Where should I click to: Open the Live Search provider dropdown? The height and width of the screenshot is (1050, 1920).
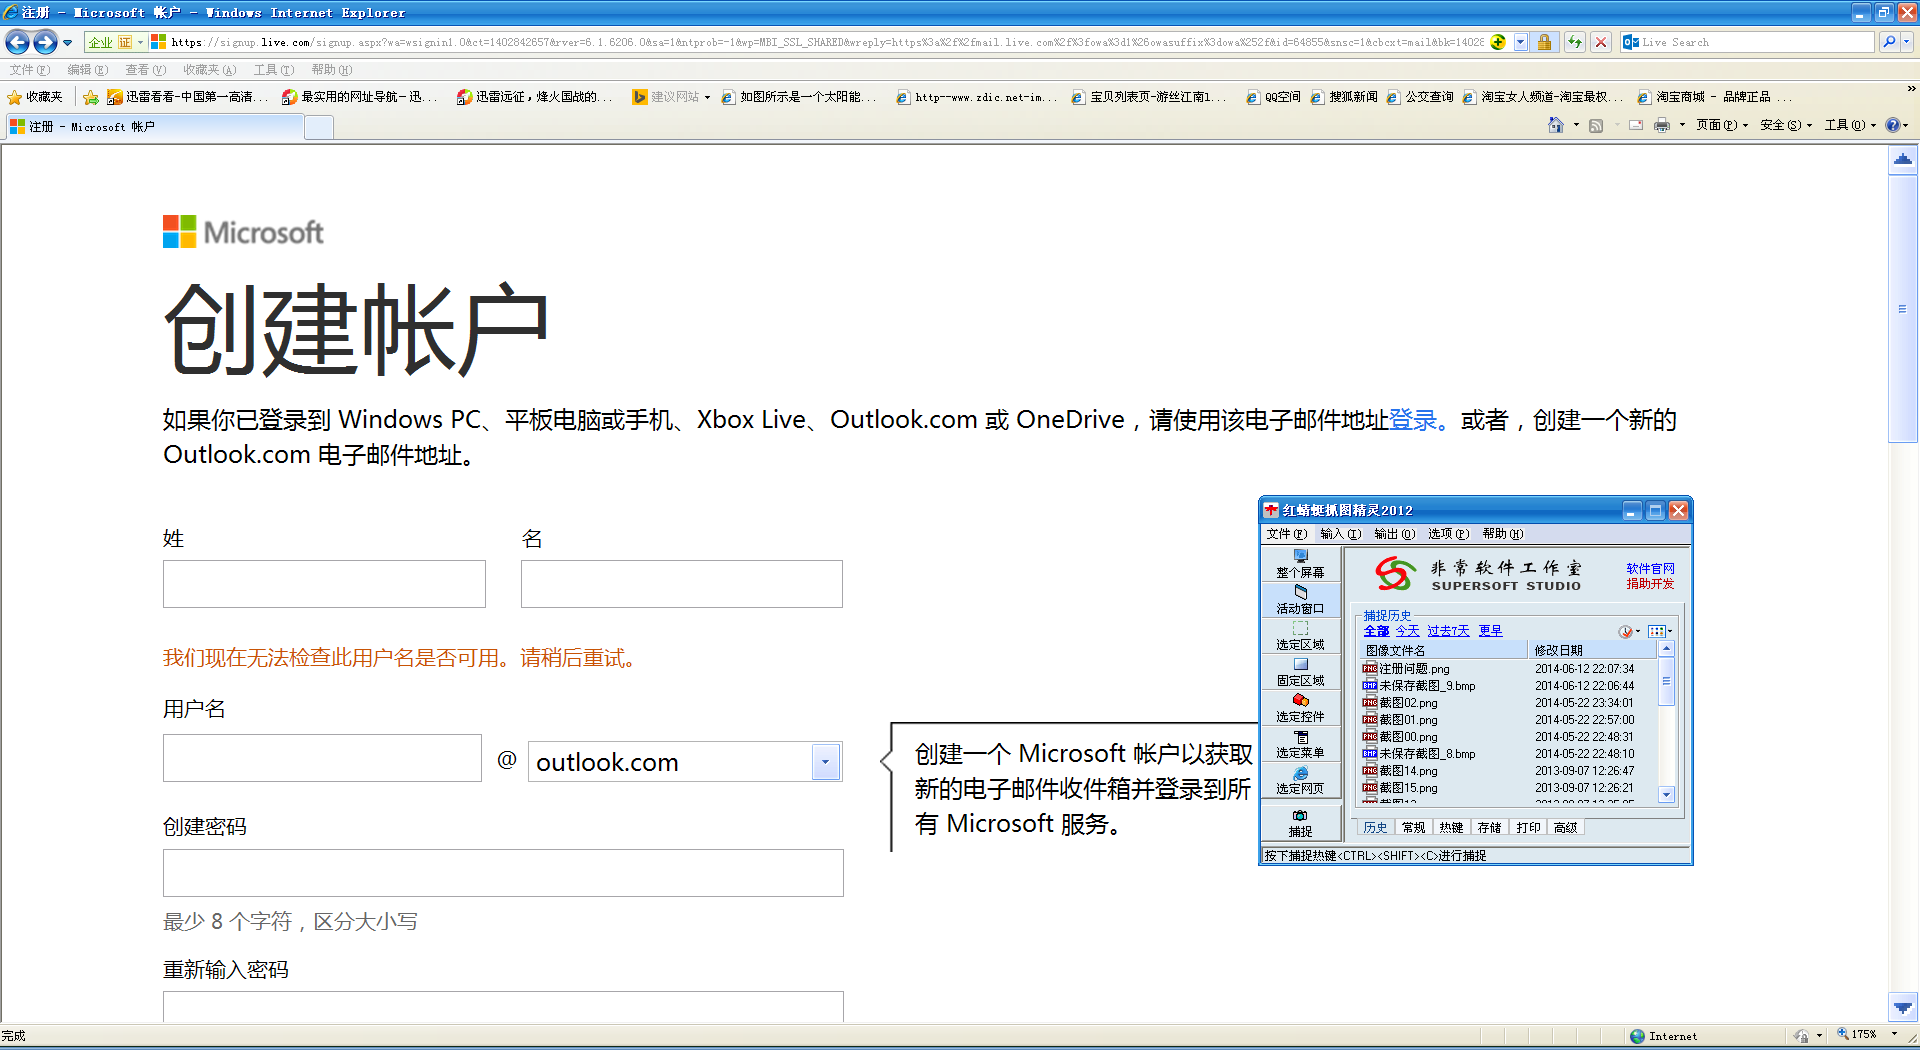click(1904, 42)
